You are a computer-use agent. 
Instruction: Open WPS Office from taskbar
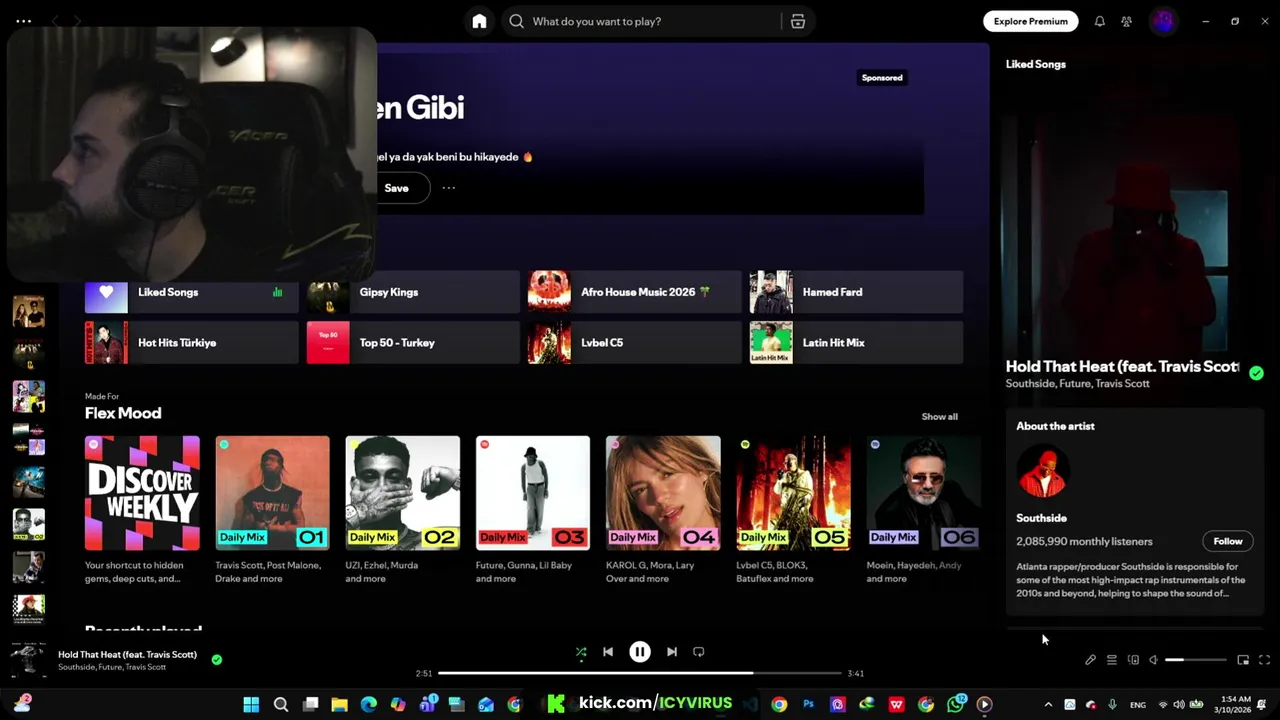coord(896,704)
